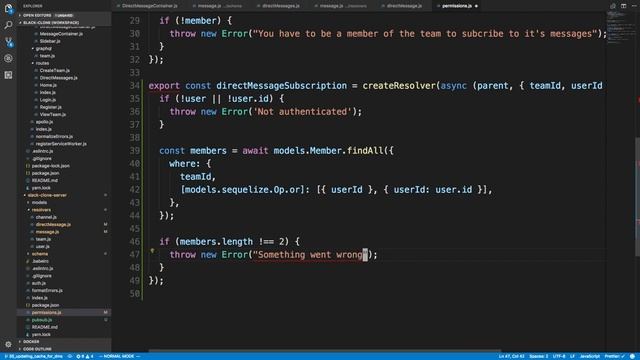The height and width of the screenshot is (360, 640).
Task: Click the Ln/Col cursor position indicator
Action: coord(511,356)
